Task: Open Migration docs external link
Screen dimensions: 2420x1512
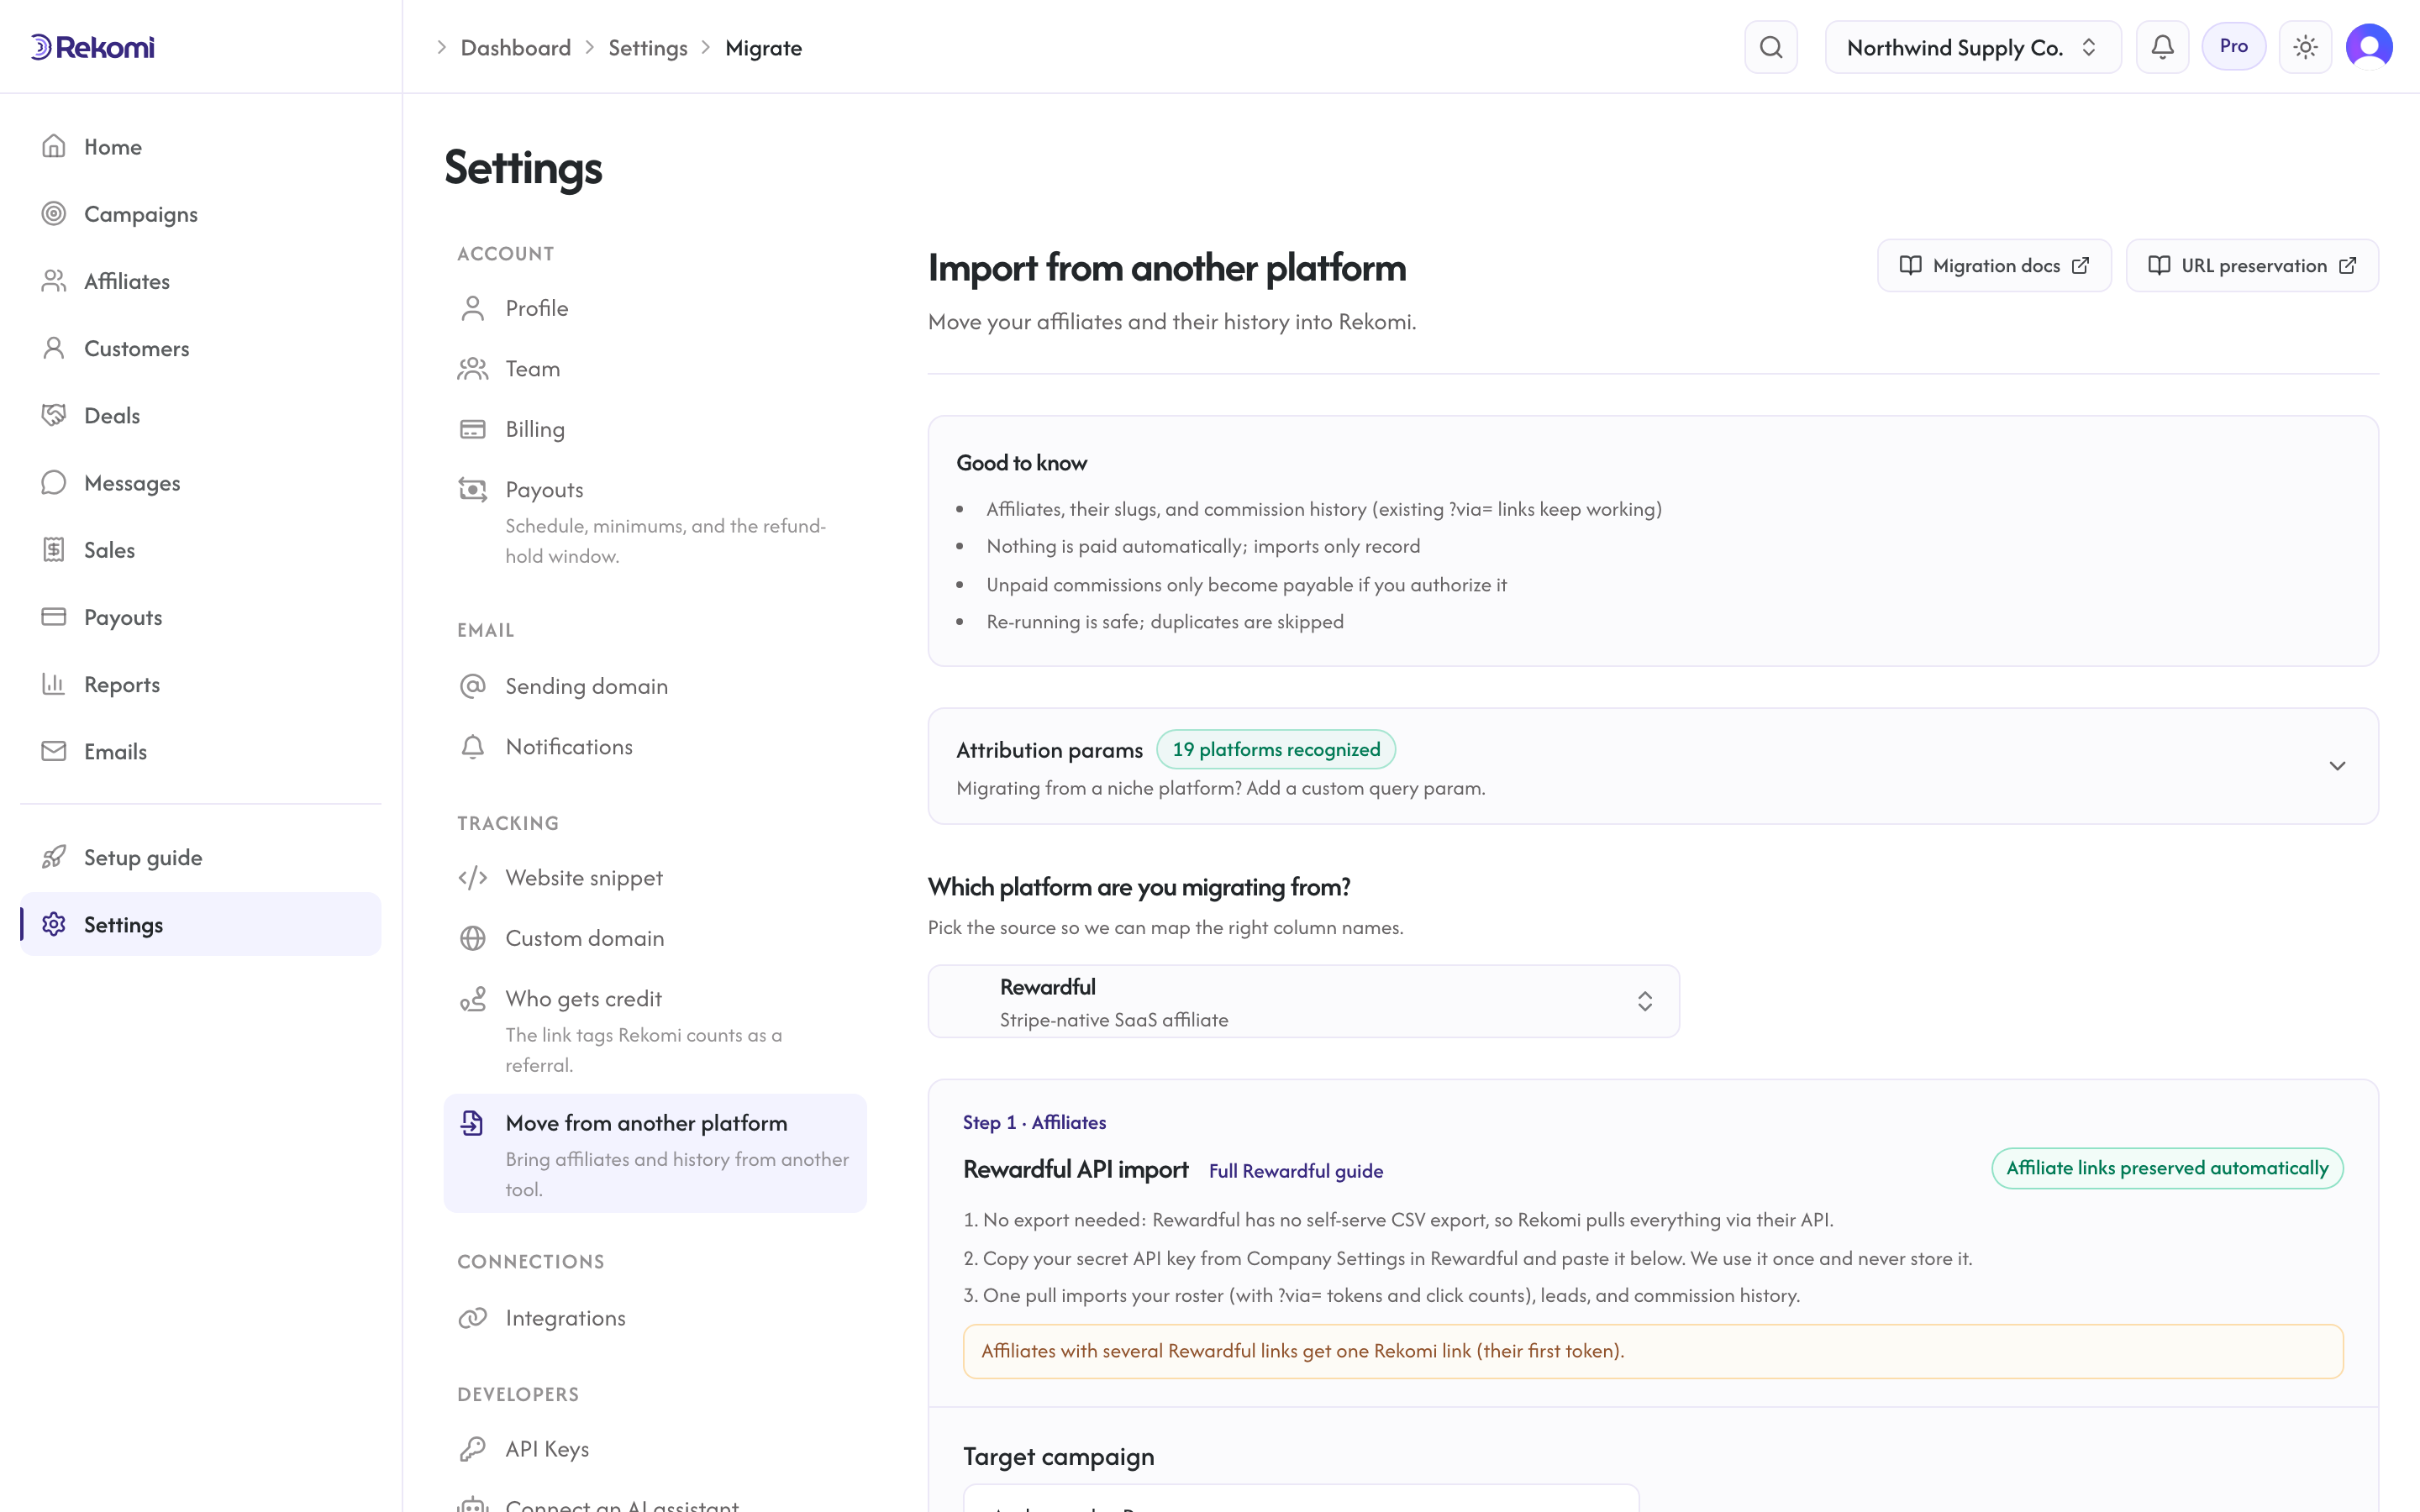Action: tap(1994, 265)
